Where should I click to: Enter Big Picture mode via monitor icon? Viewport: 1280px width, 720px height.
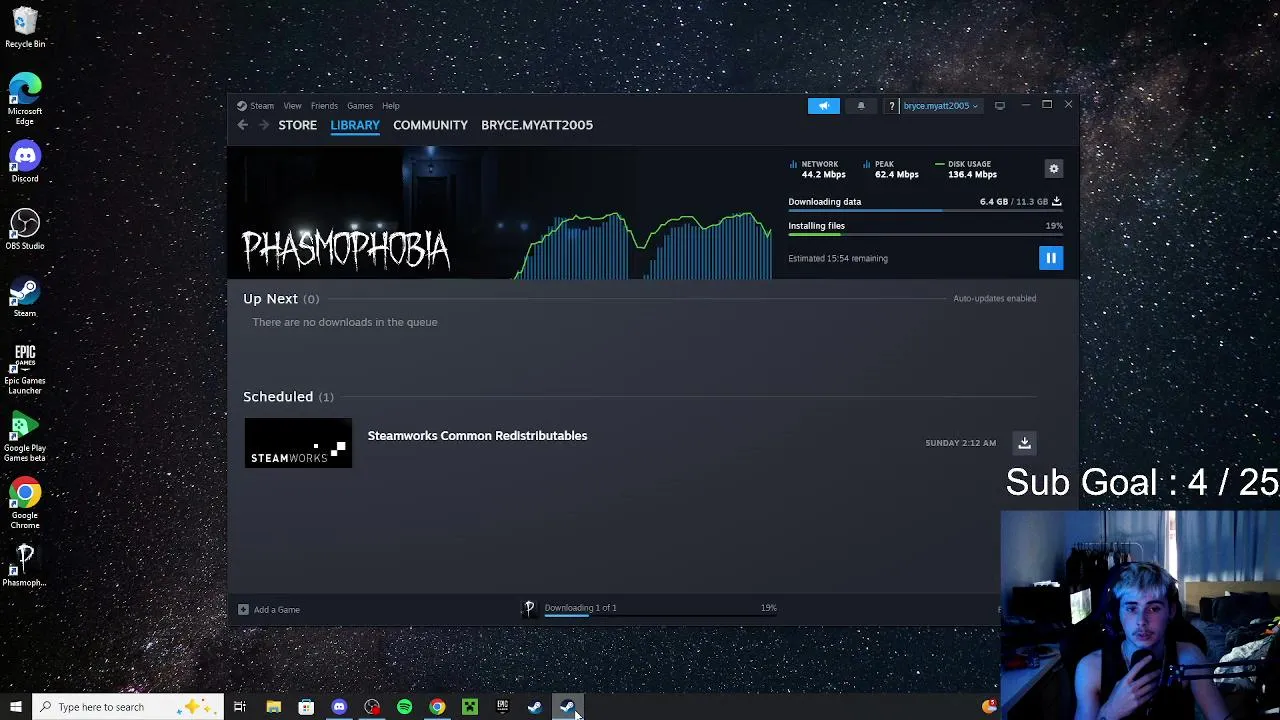click(x=1000, y=106)
